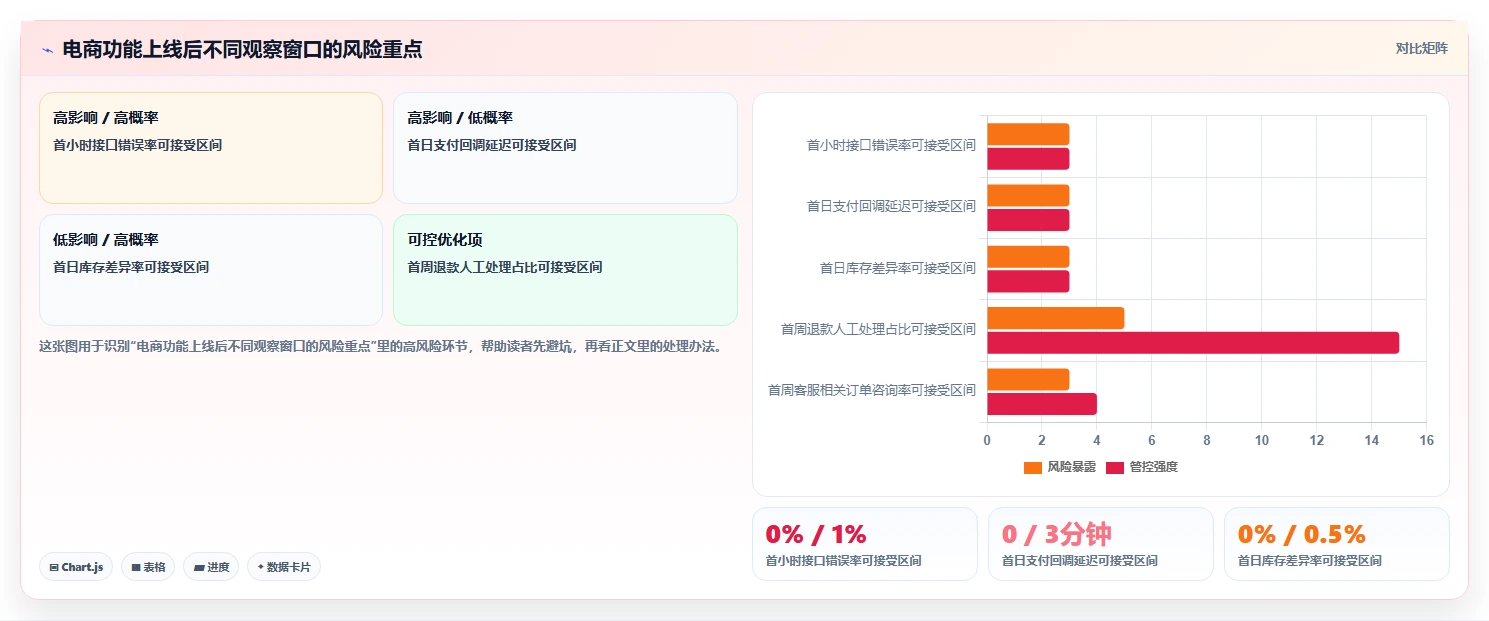Image resolution: width=1489 pixels, height=621 pixels.
Task: Click the chart axis label 首小时接口错误率可接受区间
Action: tap(891, 146)
